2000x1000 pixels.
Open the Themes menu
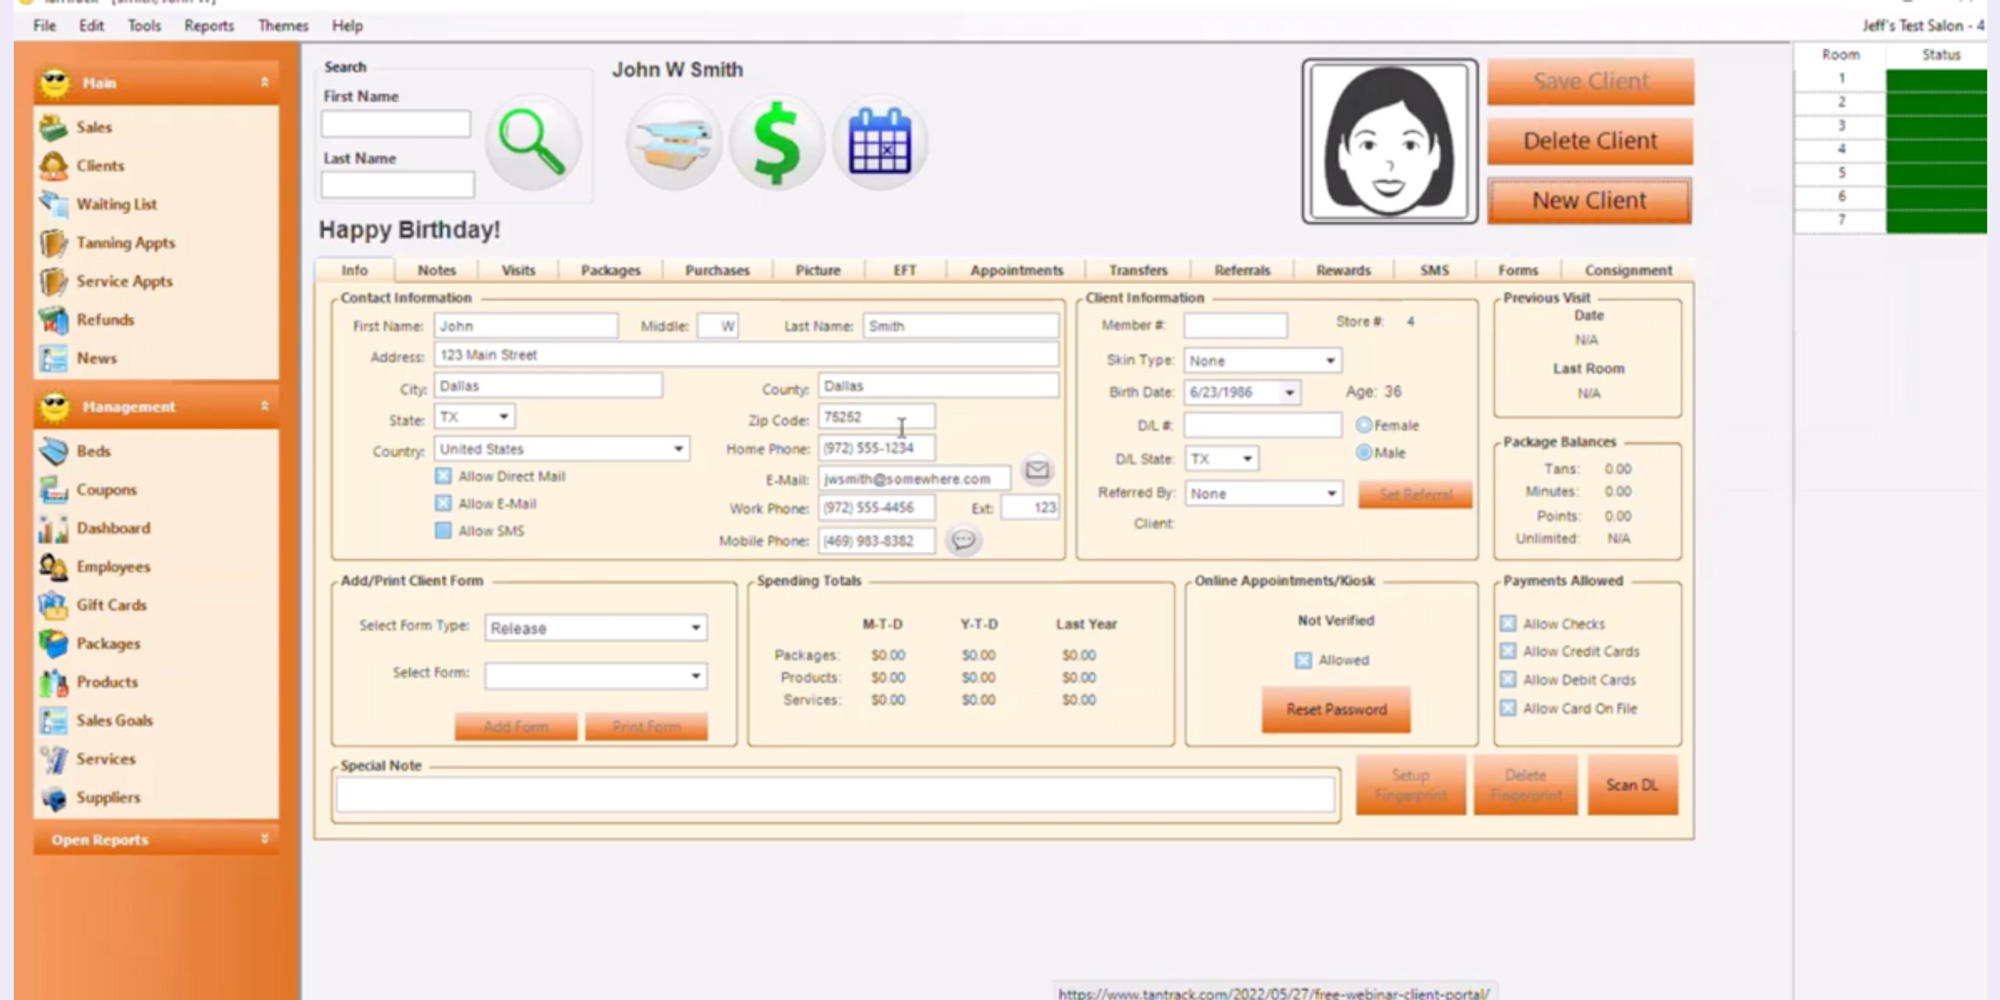(x=283, y=25)
